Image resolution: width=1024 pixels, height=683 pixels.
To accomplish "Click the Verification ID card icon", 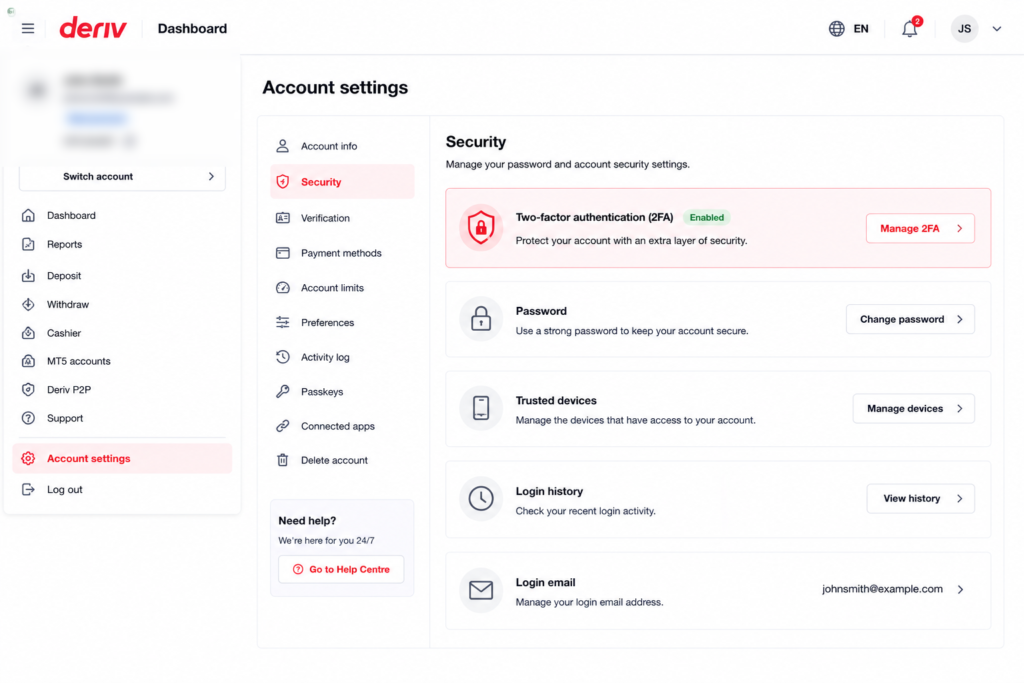I will (x=282, y=218).
